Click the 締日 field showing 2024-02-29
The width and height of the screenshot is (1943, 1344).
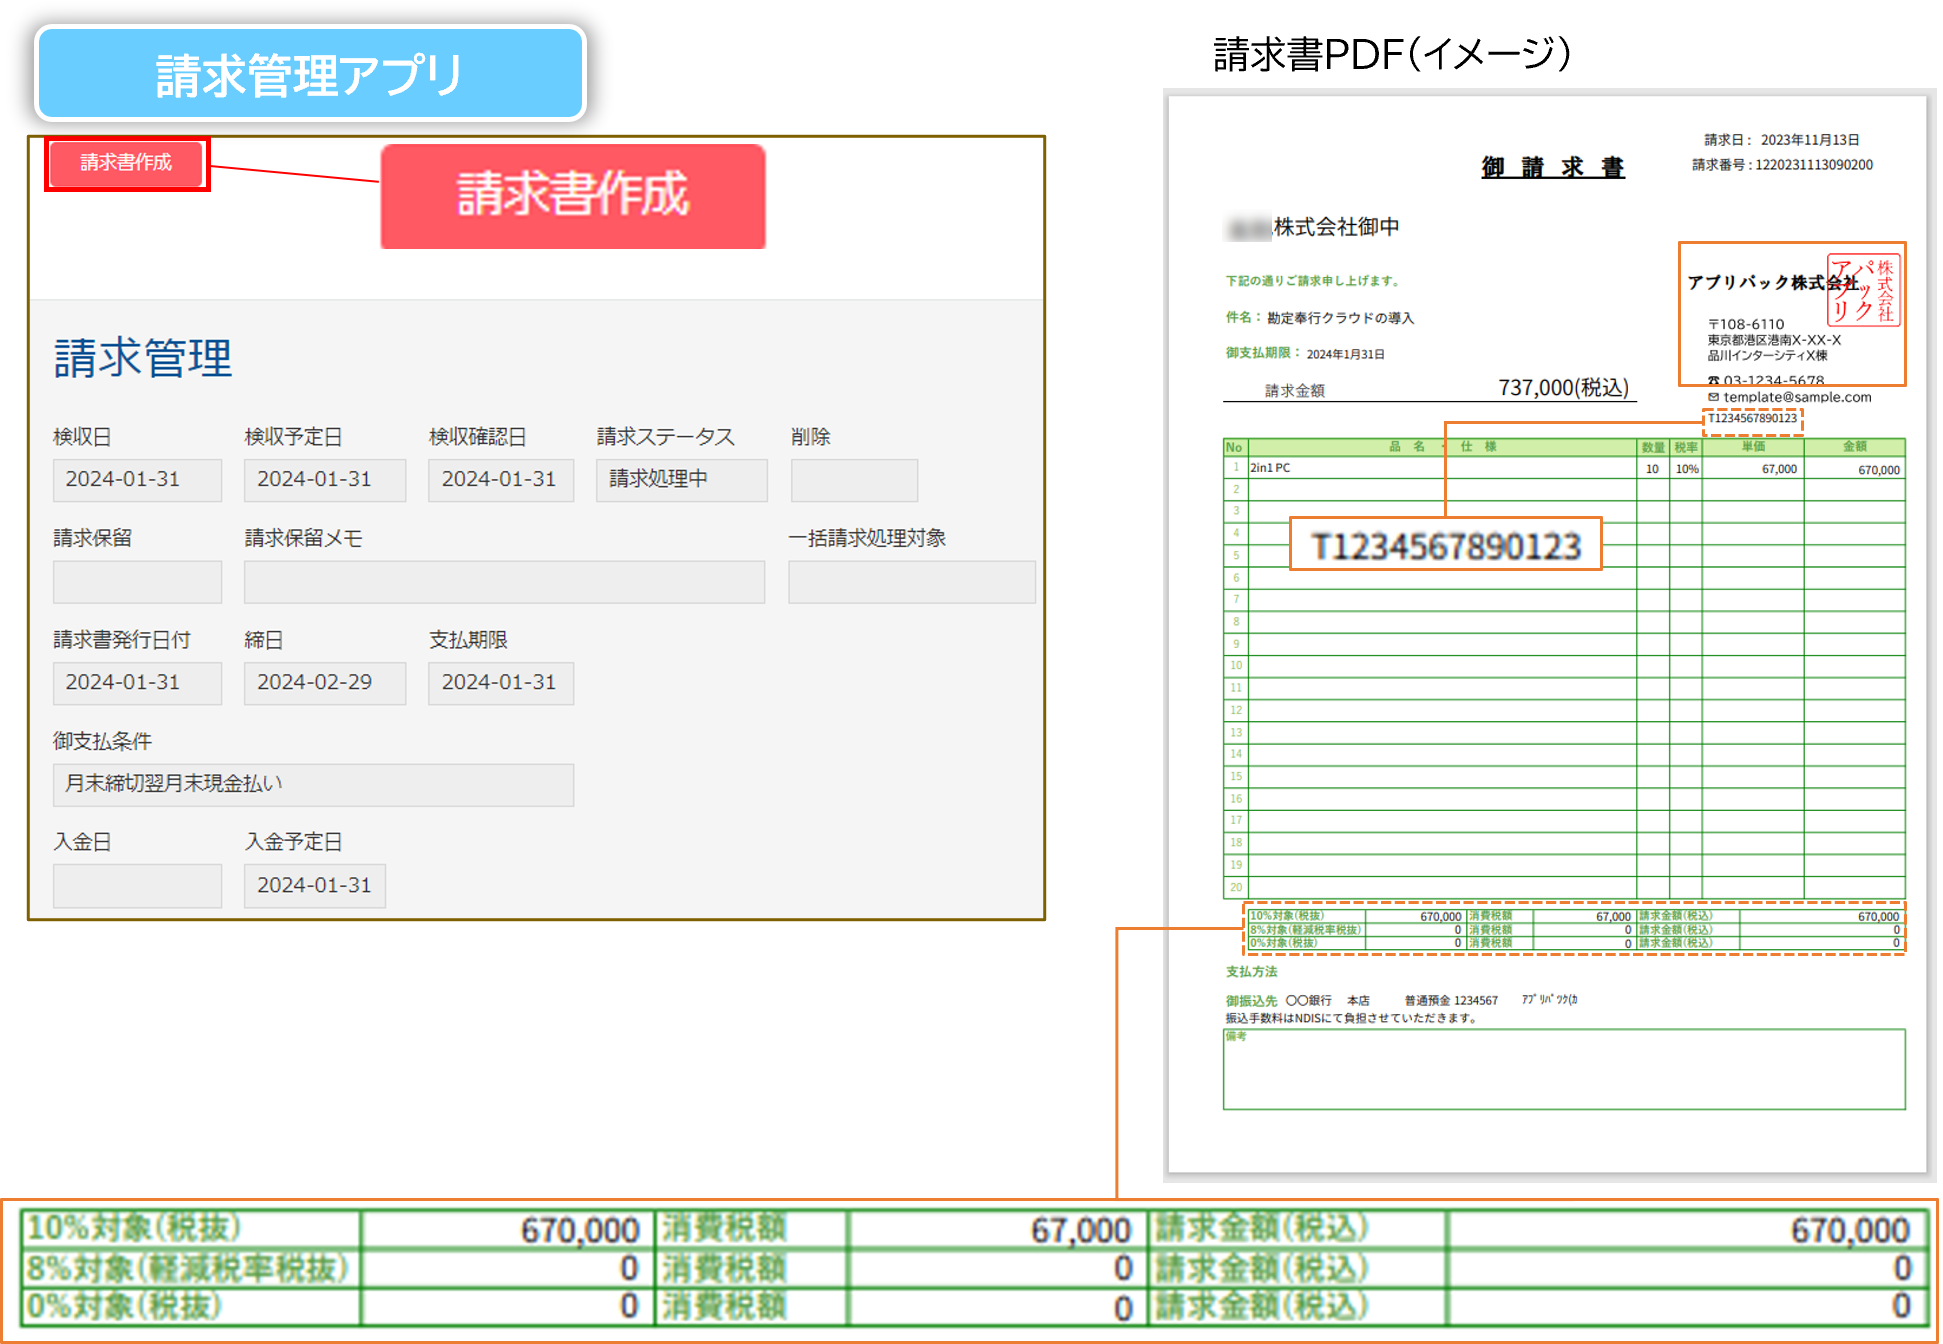(325, 683)
